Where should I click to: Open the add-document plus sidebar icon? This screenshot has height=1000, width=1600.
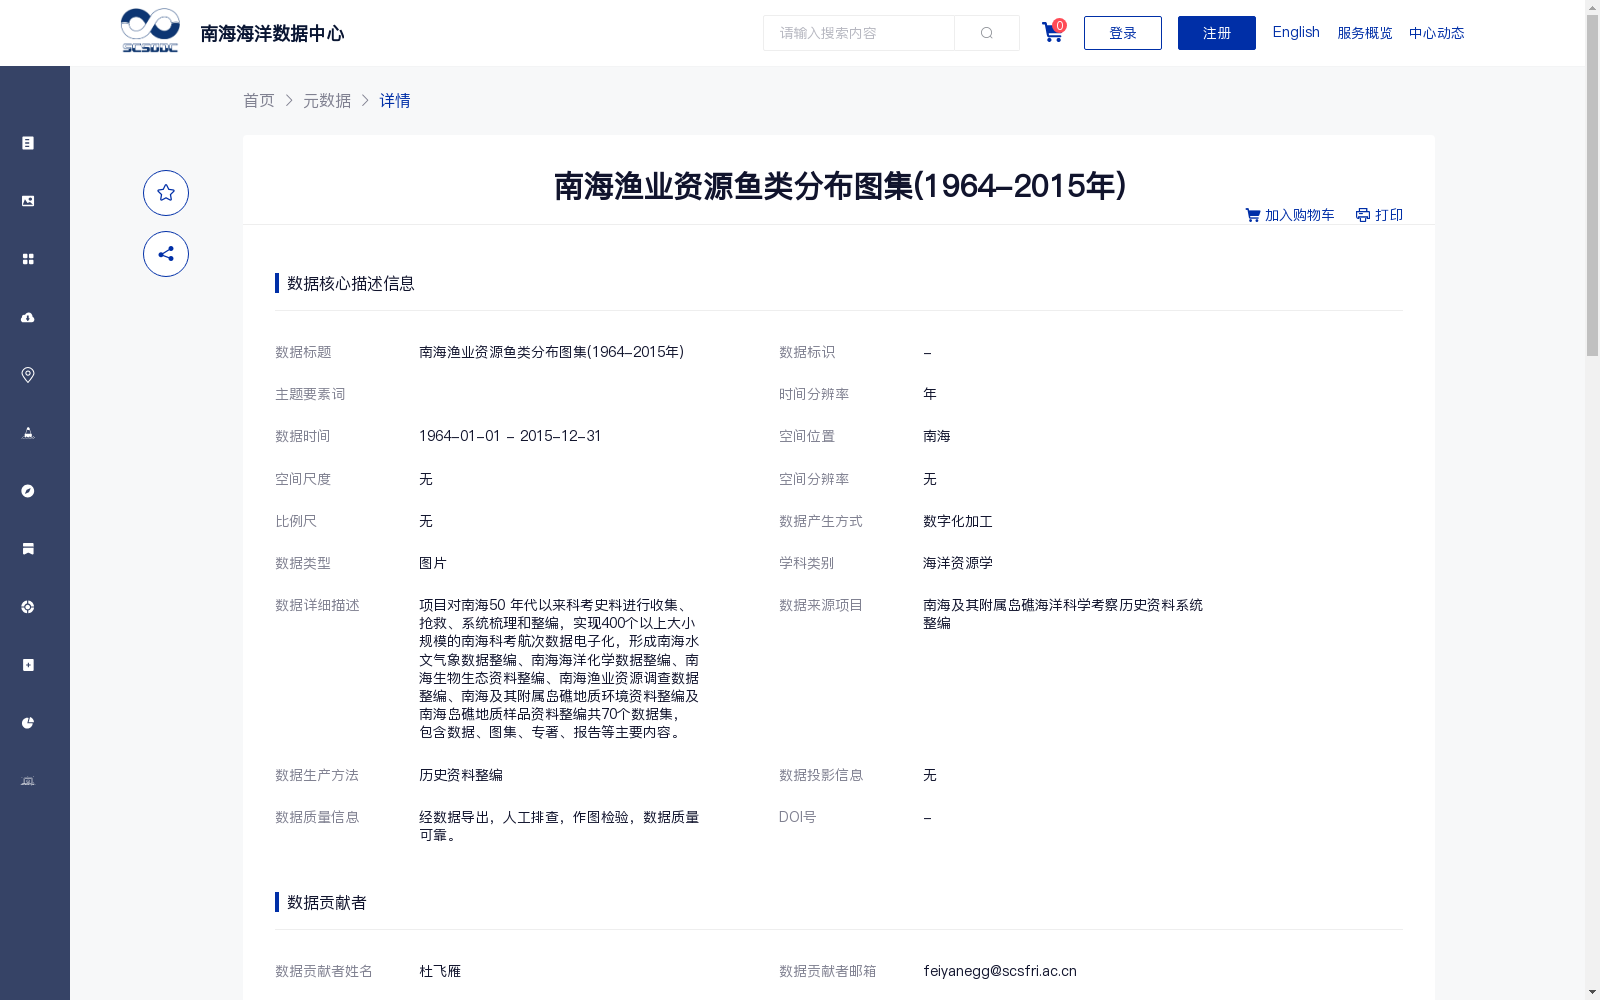28,665
